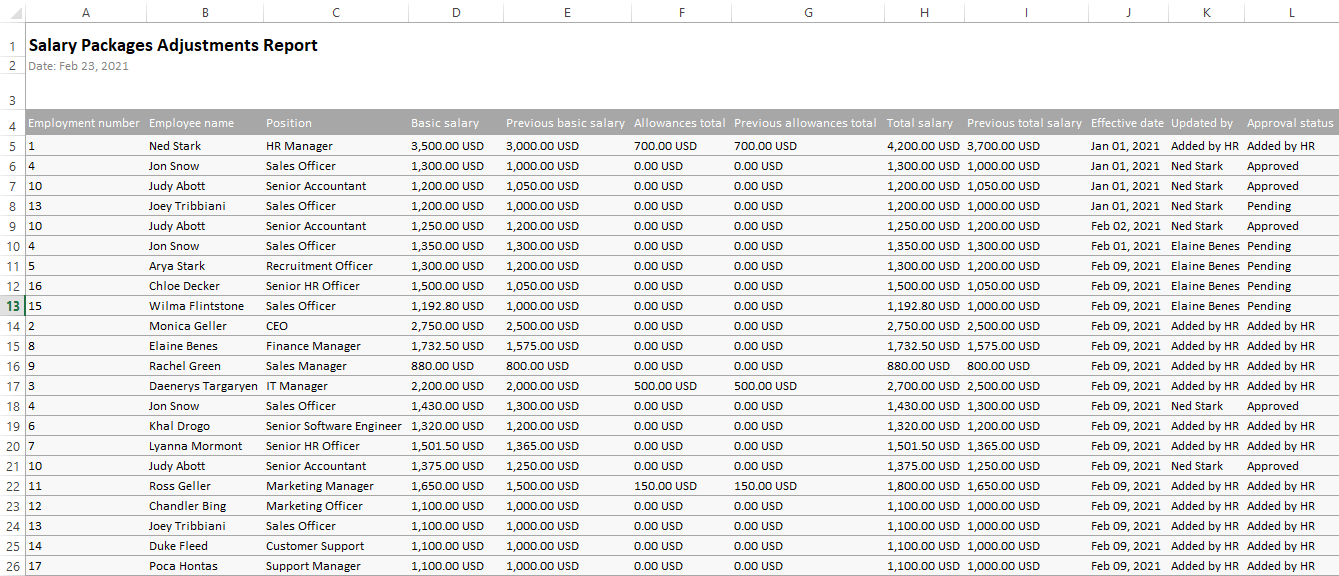The width and height of the screenshot is (1339, 576).
Task: Select the 'Daenerys Targaryen' cell
Action: tap(203, 386)
